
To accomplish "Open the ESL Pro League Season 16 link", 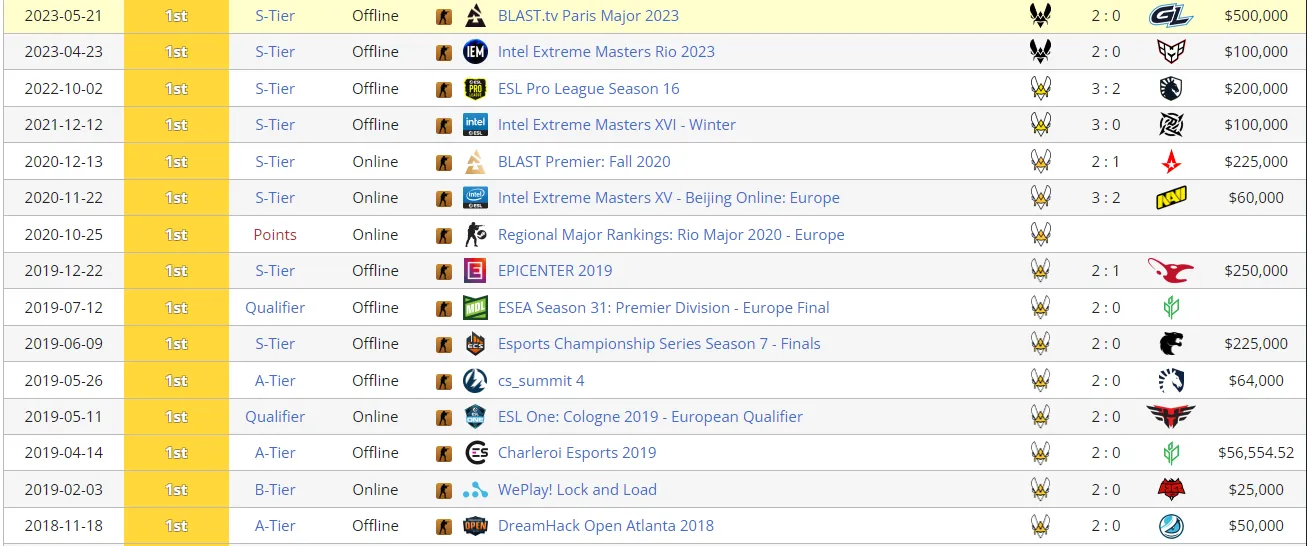I will point(588,88).
